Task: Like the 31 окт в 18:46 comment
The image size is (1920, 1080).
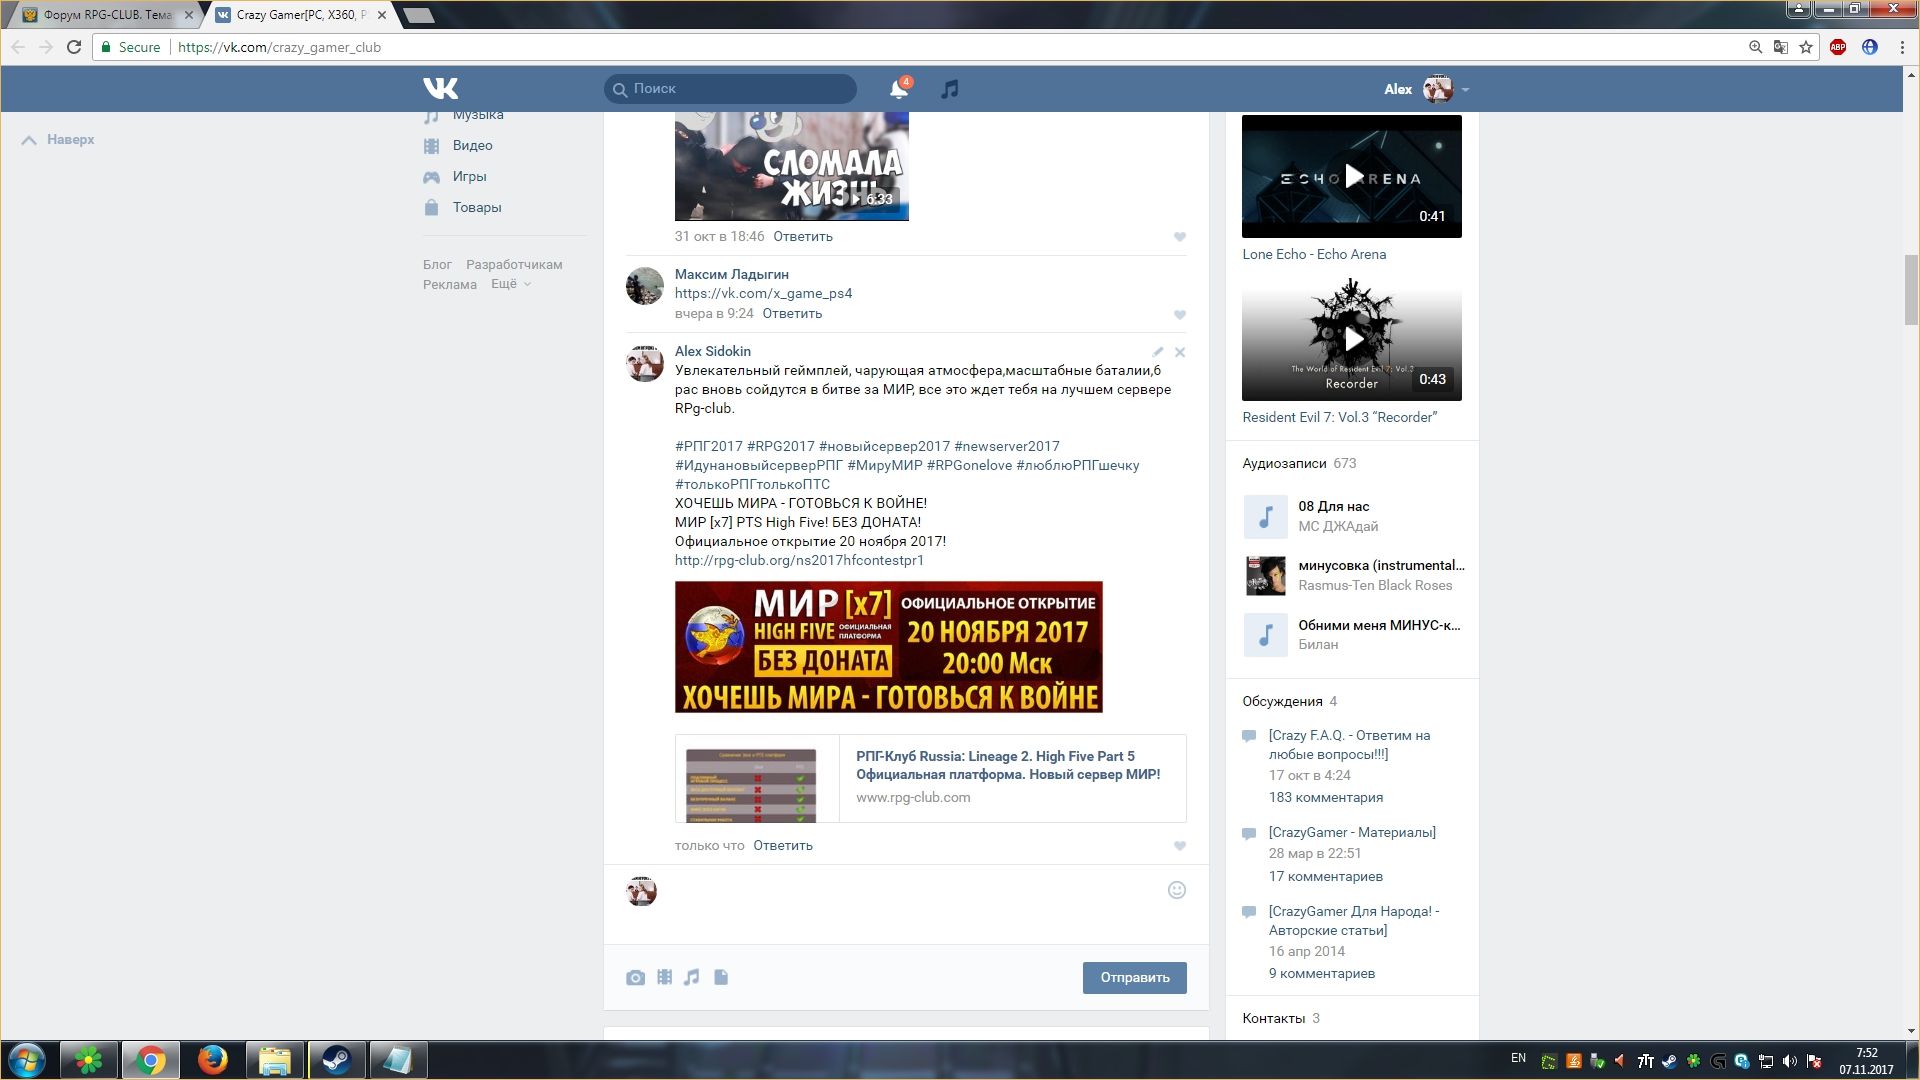Action: click(1179, 238)
